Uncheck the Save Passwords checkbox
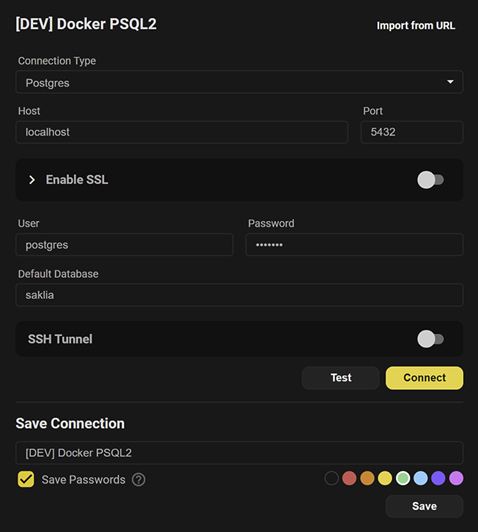This screenshot has width=478, height=532. tap(26, 479)
